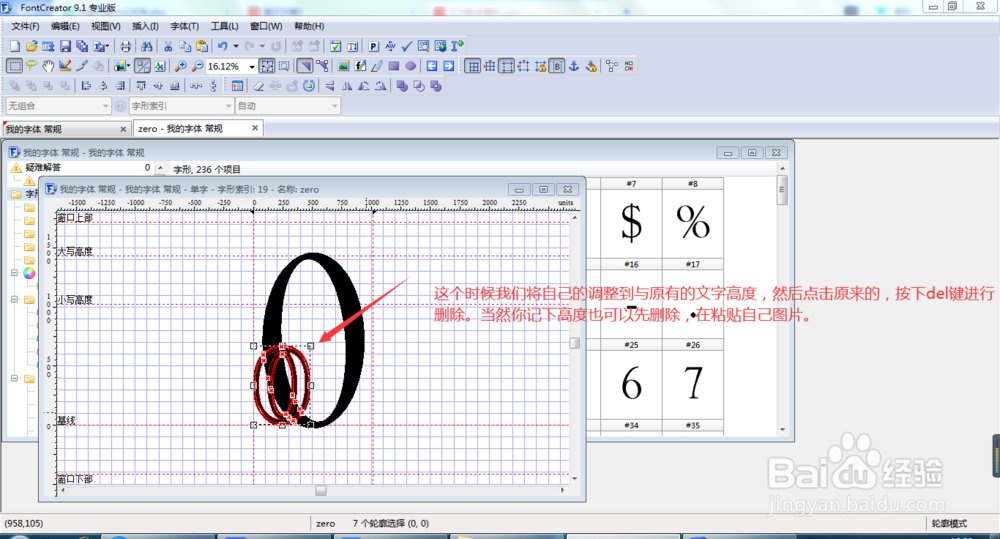Image resolution: width=1000 pixels, height=539 pixels.
Task: Toggle bearings display button with B
Action: (557, 66)
